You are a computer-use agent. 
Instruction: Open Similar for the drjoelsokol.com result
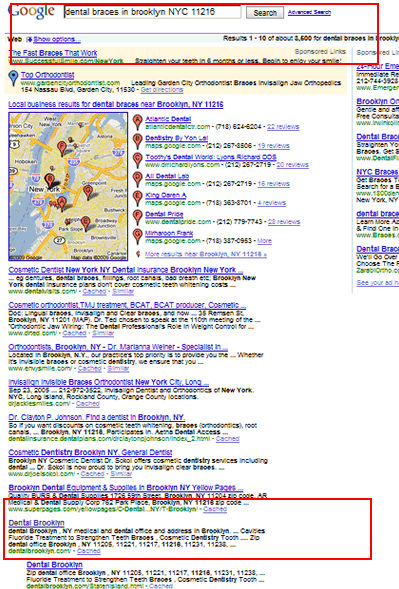click(121, 474)
